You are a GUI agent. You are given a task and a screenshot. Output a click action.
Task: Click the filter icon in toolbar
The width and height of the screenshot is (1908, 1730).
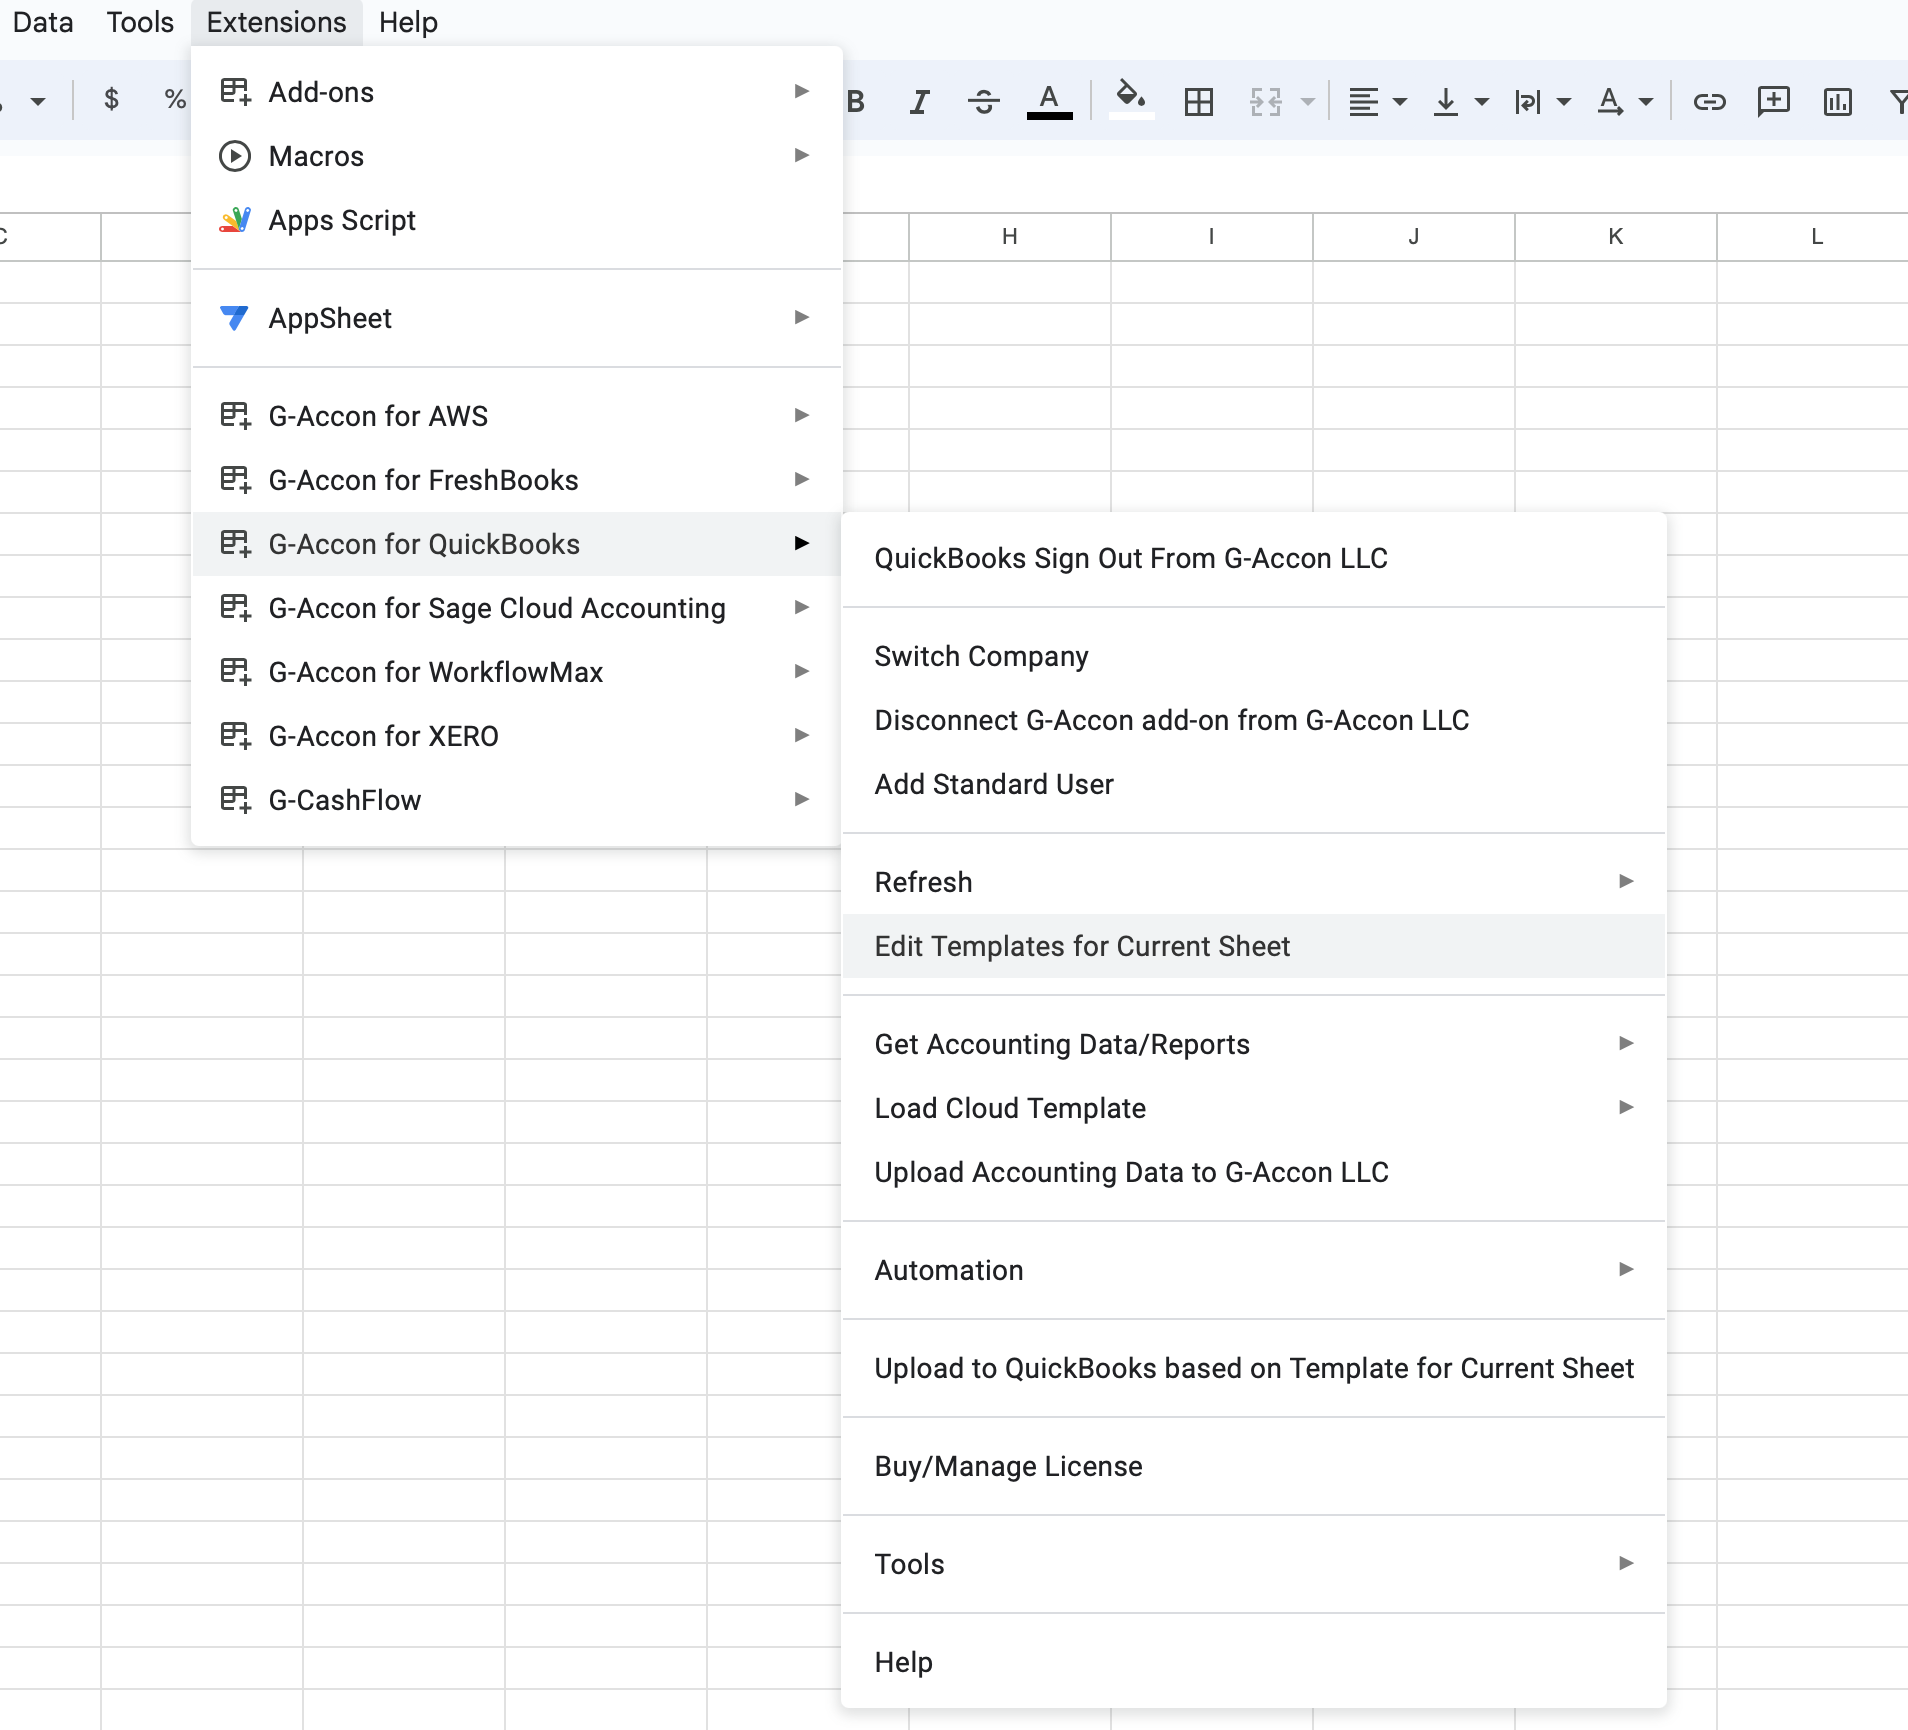(1897, 101)
